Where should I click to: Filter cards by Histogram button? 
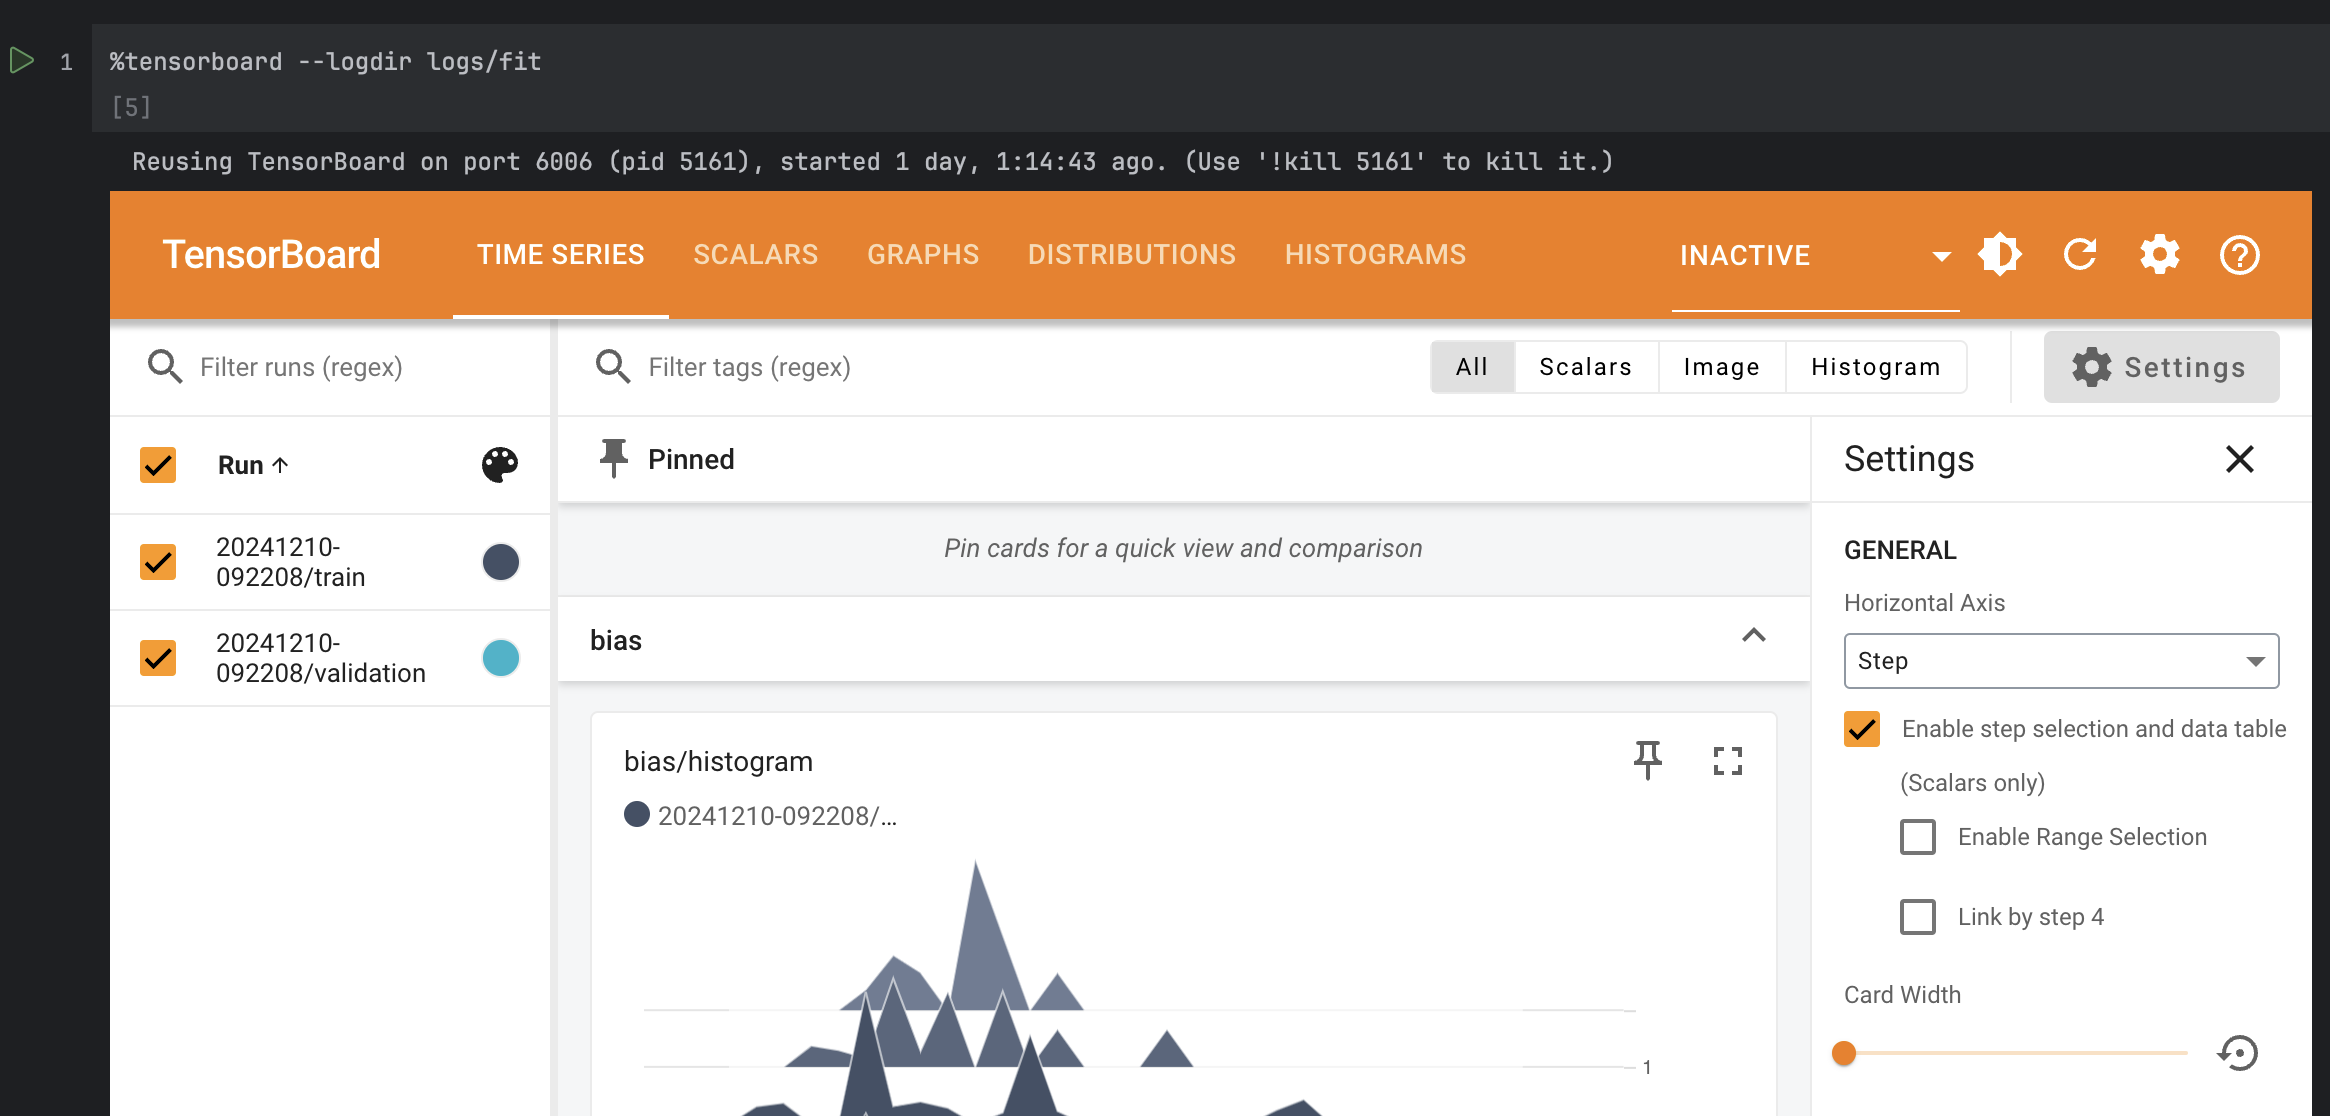tap(1875, 367)
